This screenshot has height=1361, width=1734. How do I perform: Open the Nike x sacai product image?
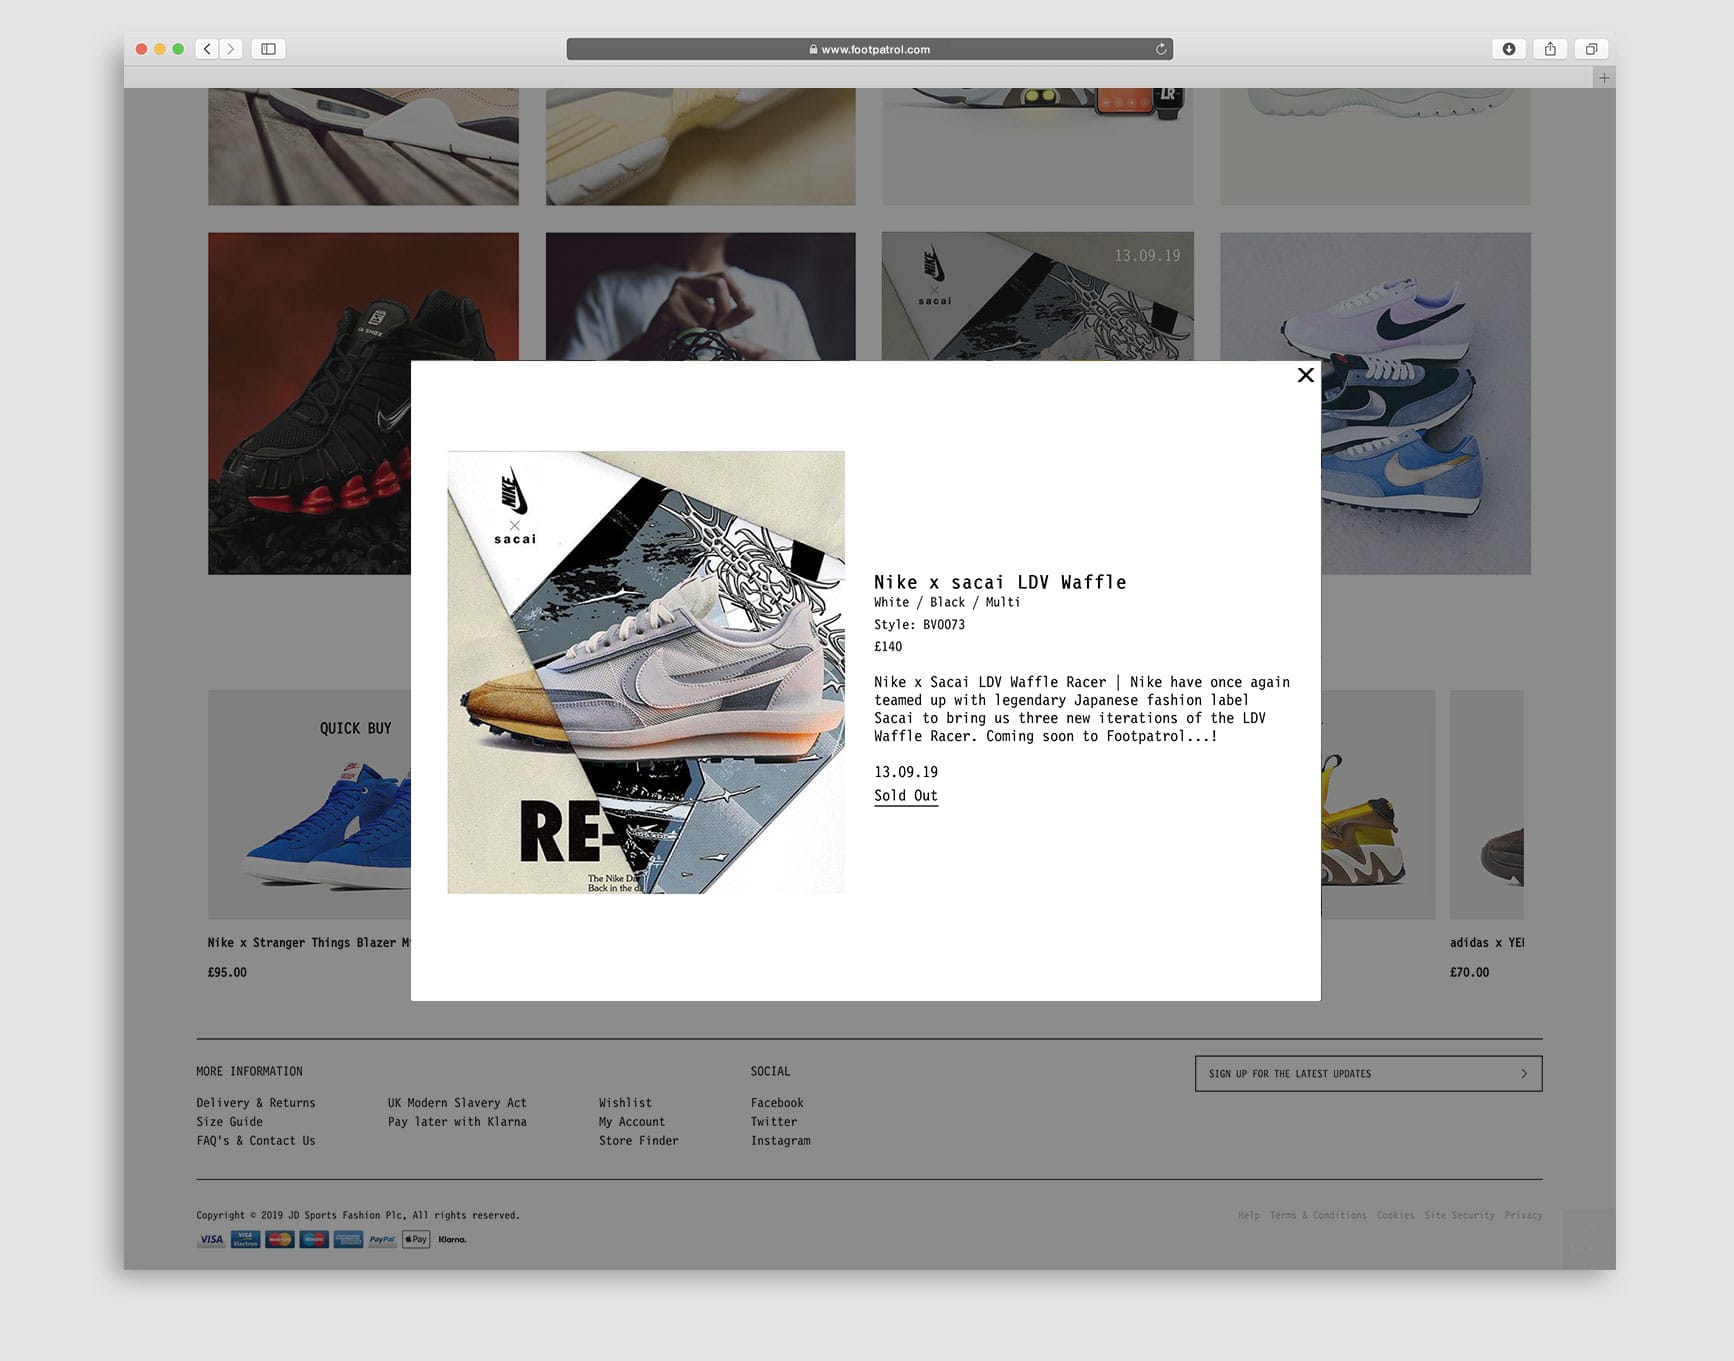tap(646, 672)
